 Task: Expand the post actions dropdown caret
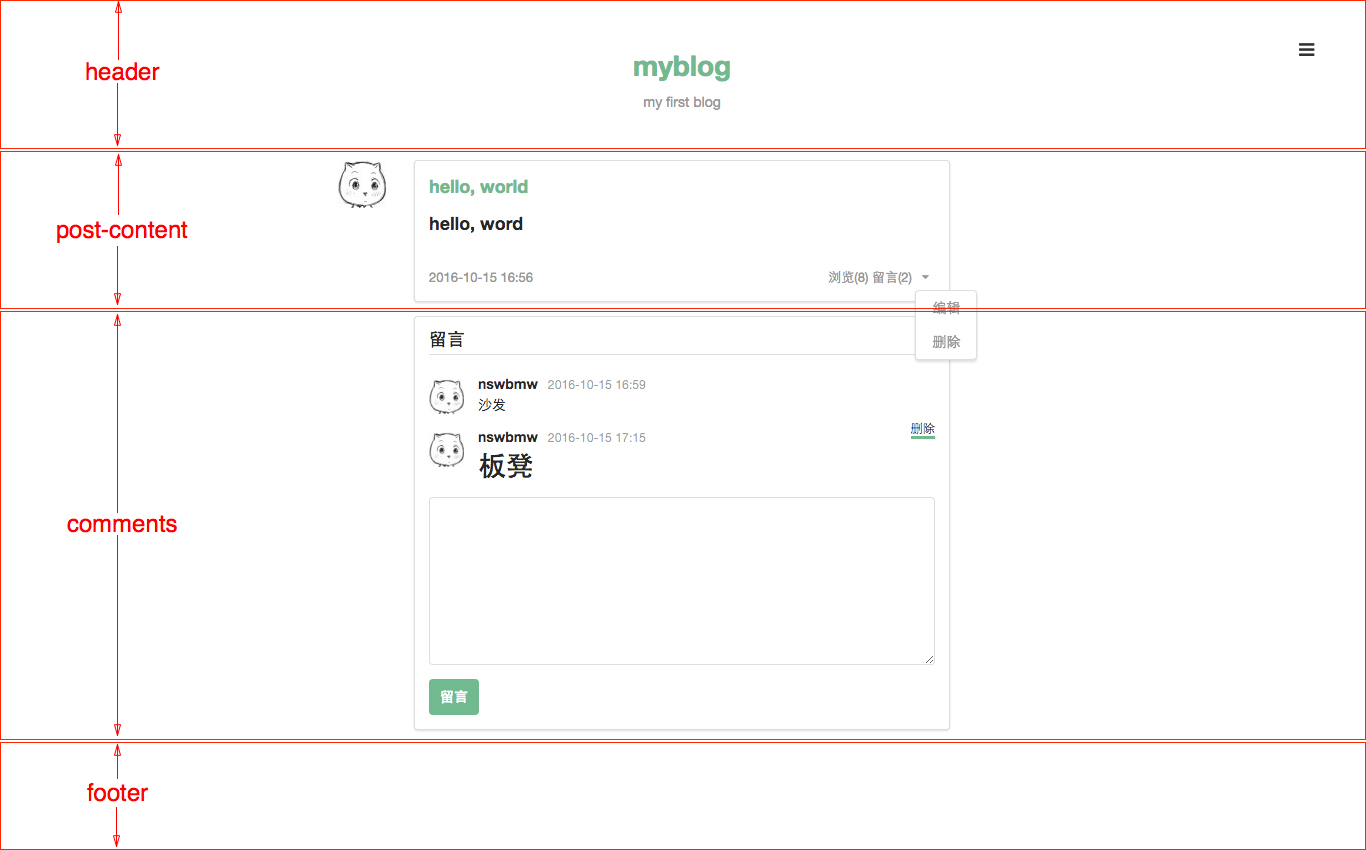925,277
